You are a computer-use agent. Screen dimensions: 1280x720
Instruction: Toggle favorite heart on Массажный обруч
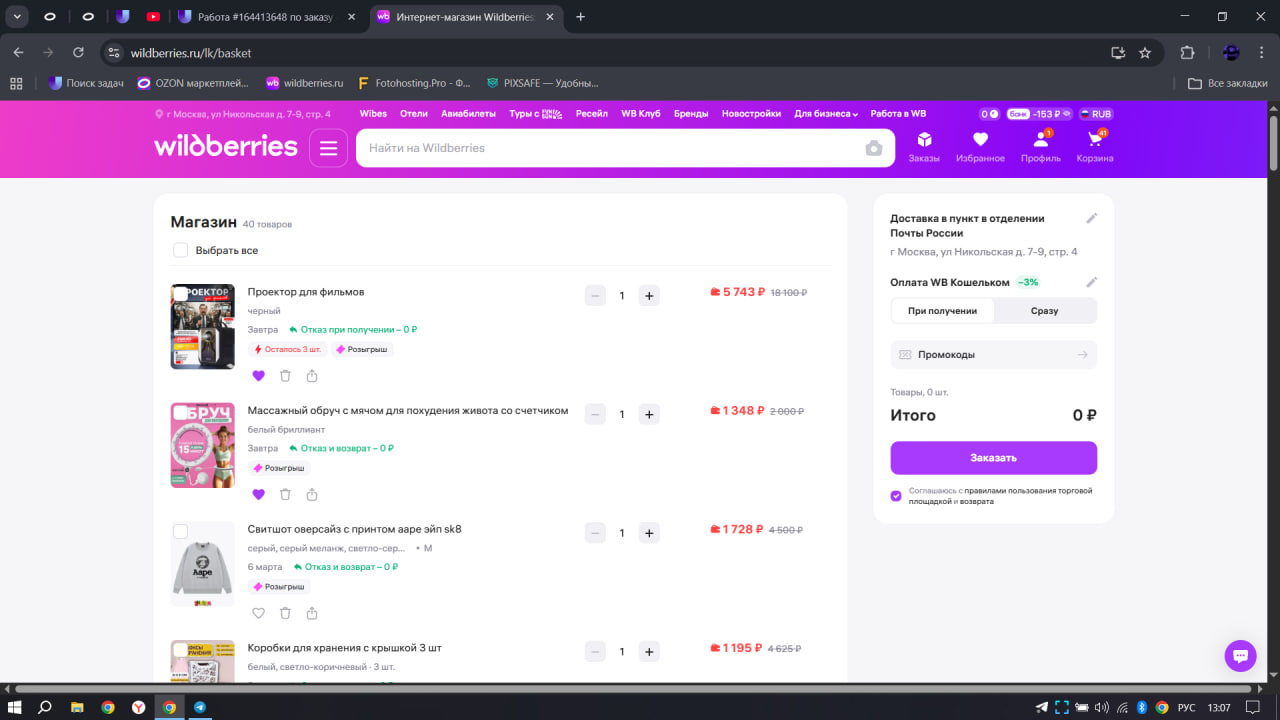tap(258, 494)
